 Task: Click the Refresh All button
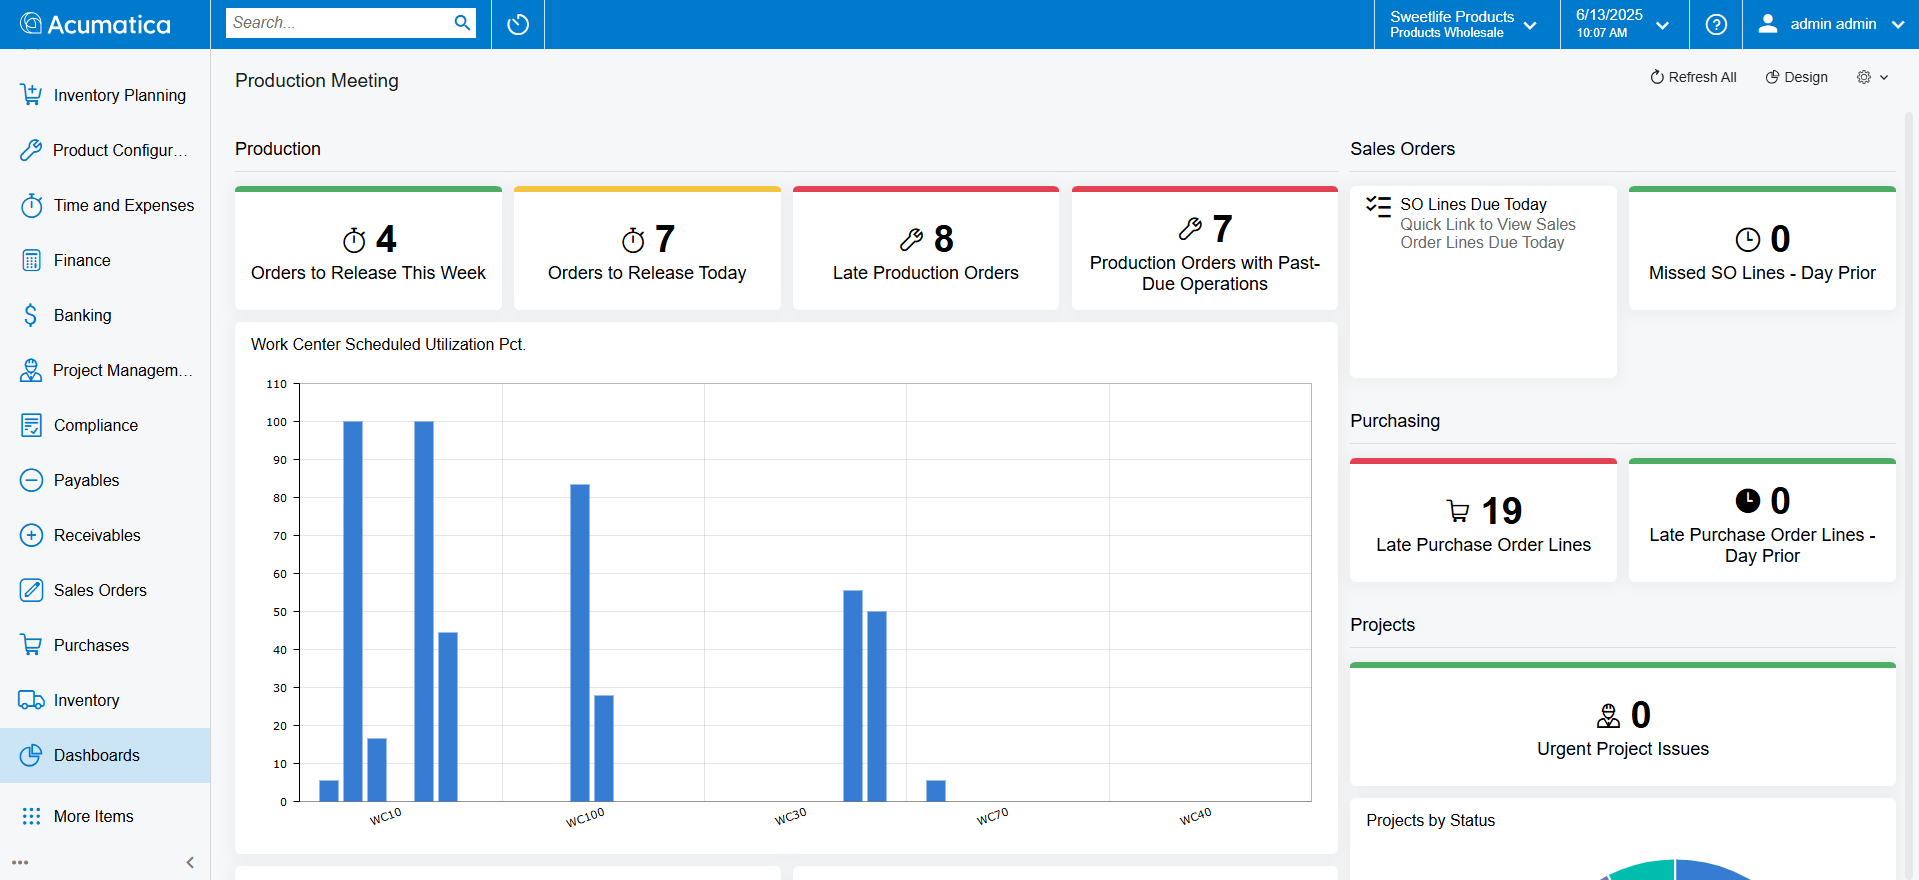click(1693, 77)
